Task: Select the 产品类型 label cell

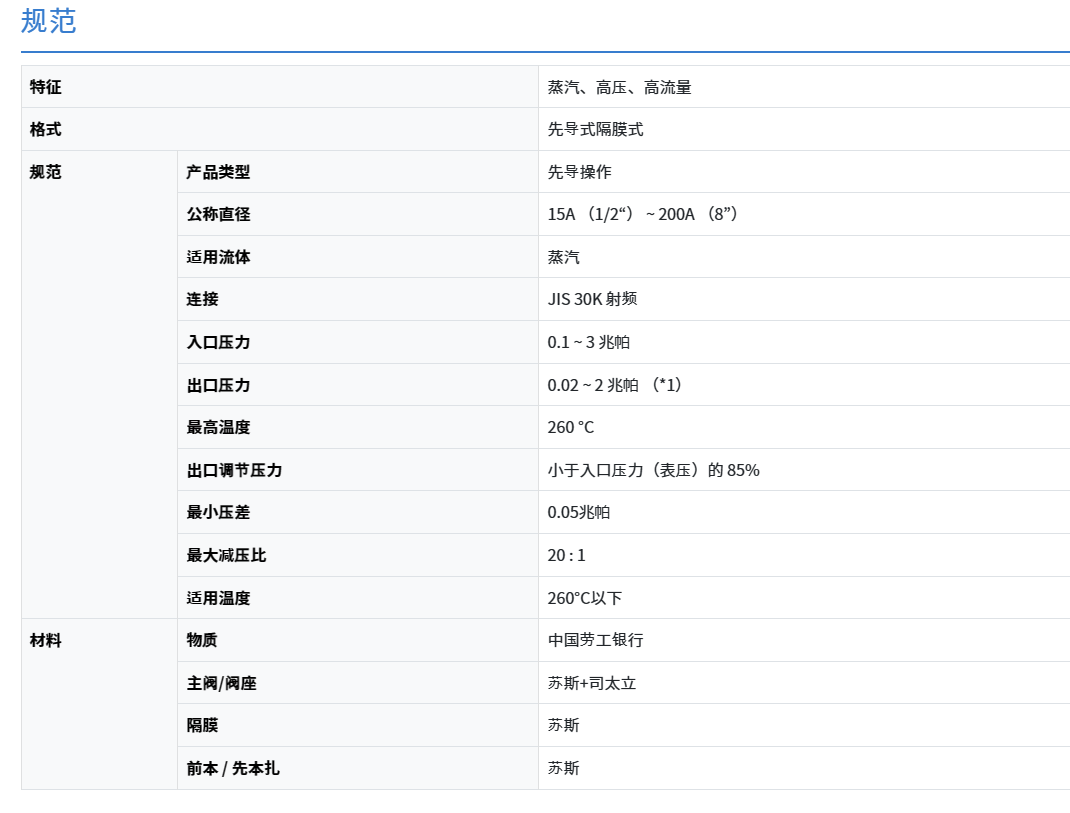Action: tap(218, 172)
